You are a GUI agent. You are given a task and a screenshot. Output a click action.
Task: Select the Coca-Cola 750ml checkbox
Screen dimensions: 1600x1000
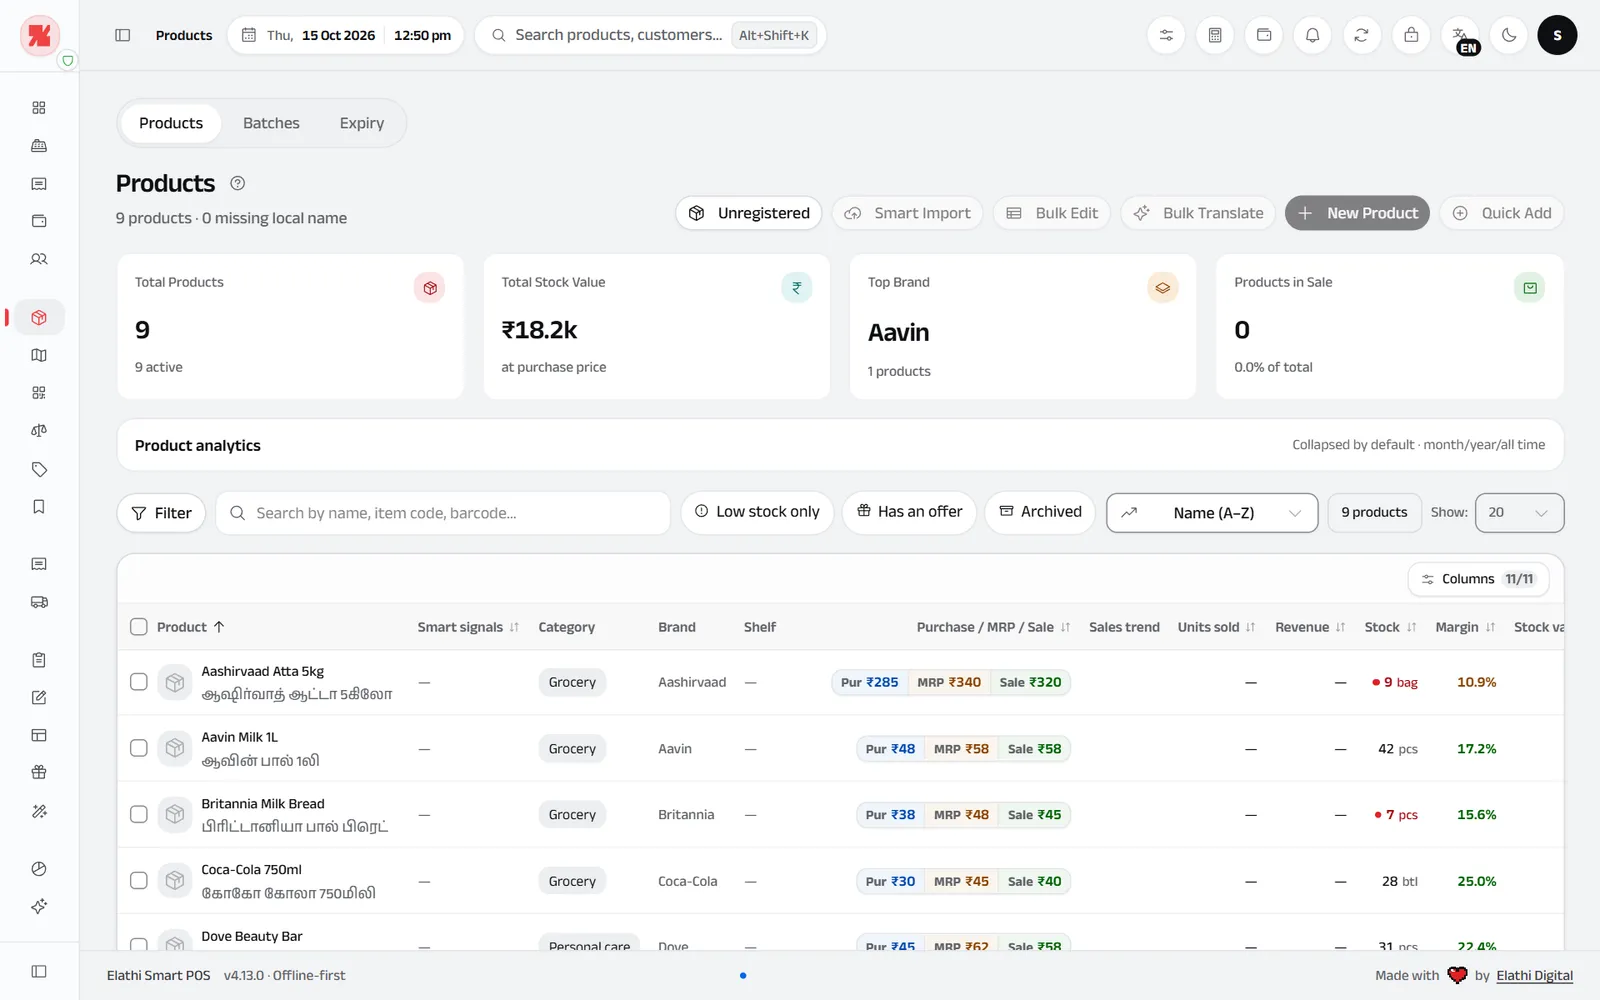[139, 881]
